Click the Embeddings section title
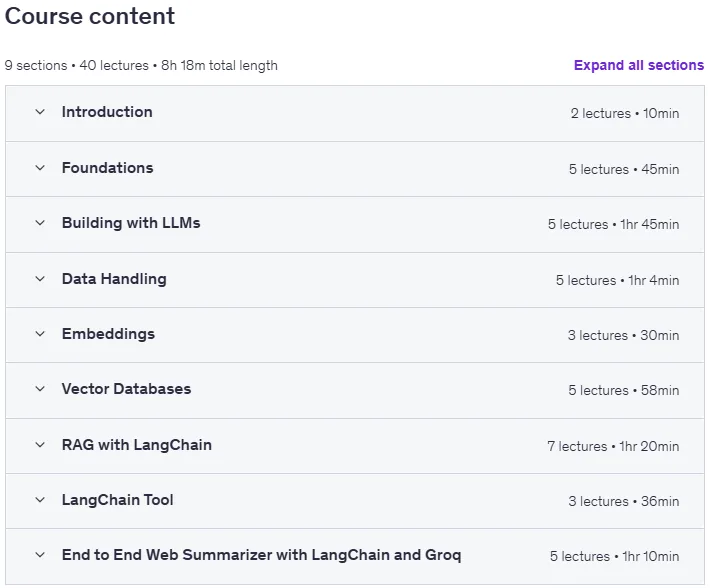 click(x=108, y=334)
